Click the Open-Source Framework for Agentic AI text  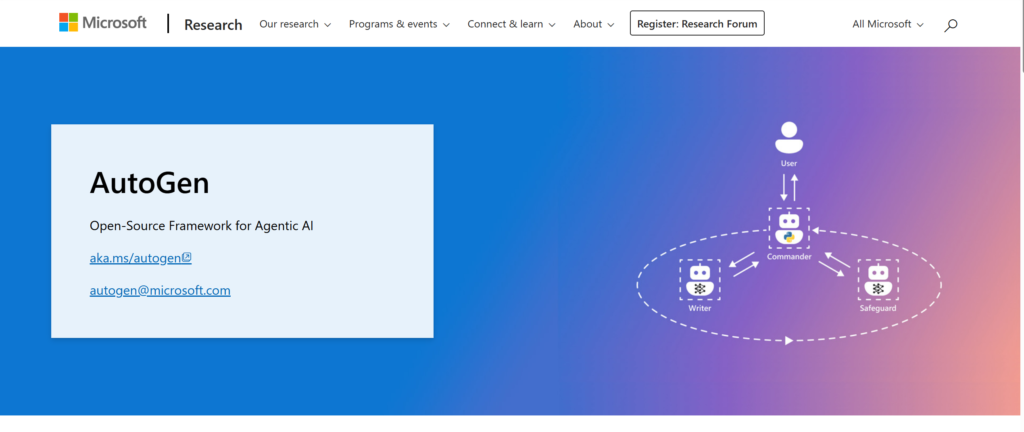click(201, 226)
